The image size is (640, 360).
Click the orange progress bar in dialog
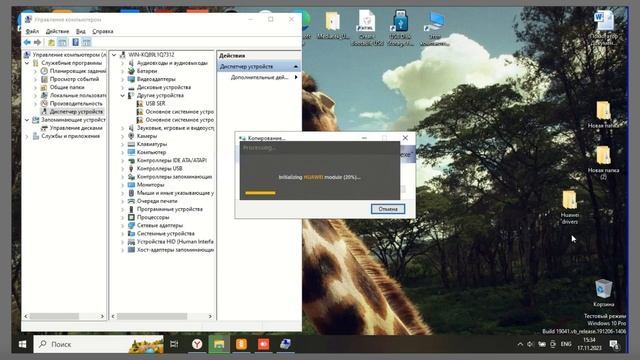tap(260, 193)
